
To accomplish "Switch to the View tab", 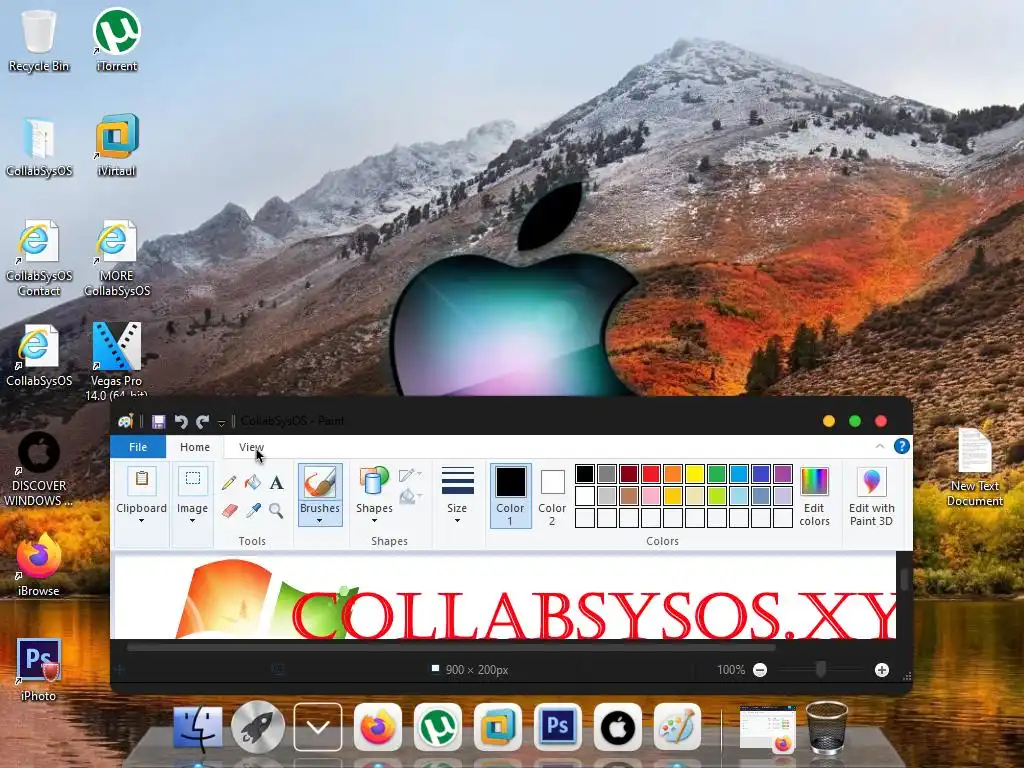I will pos(251,447).
